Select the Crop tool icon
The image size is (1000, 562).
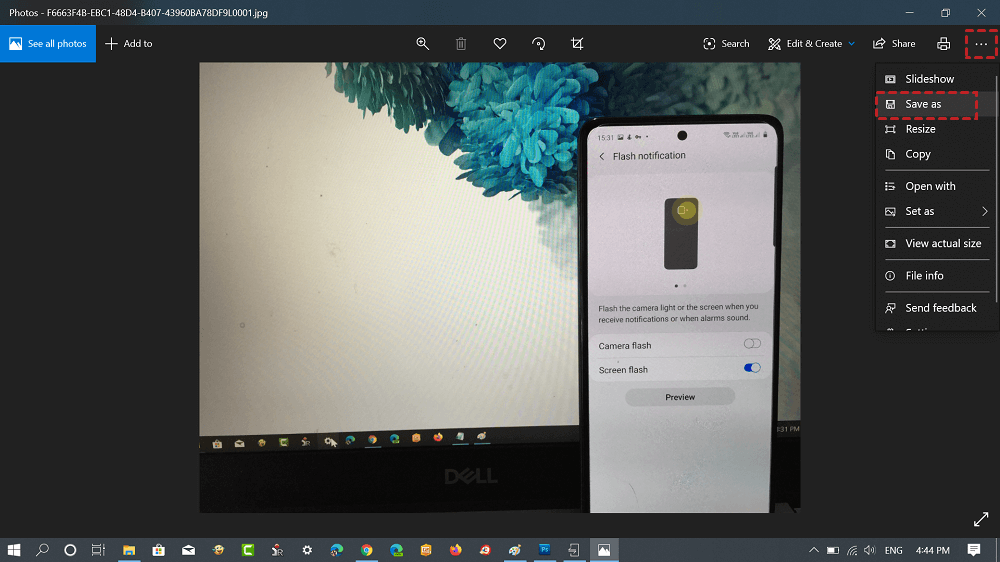point(577,44)
